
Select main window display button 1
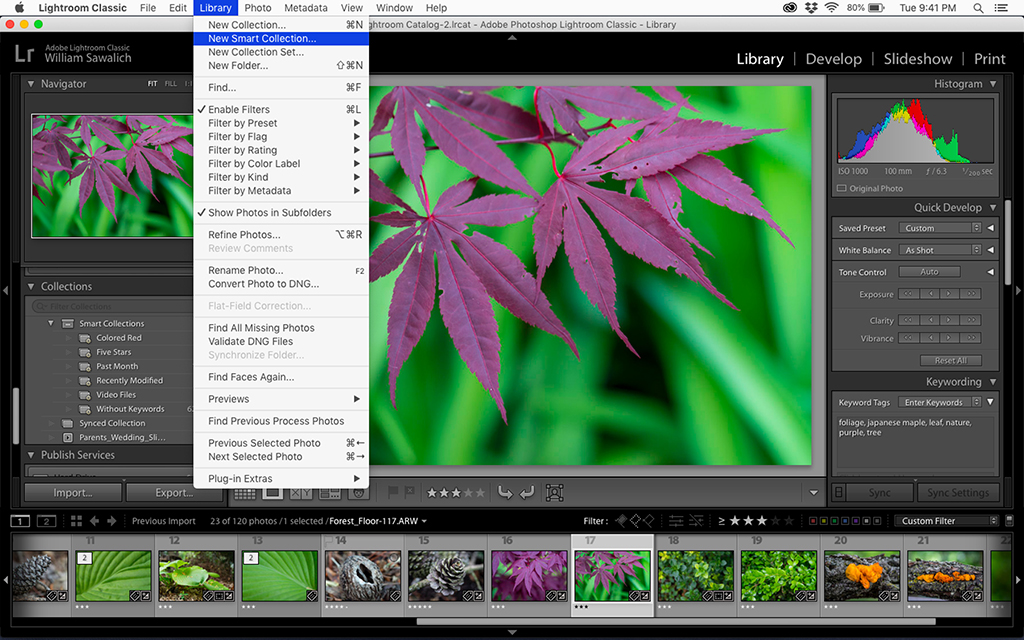tap(20, 521)
